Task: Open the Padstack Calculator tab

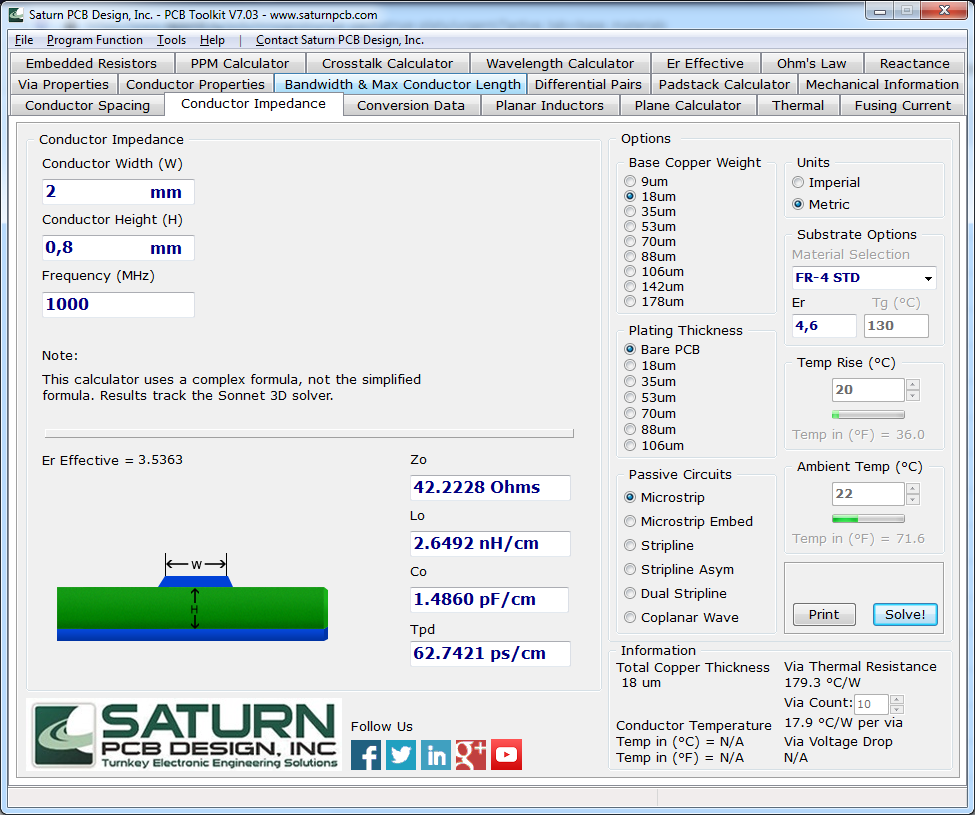Action: tap(724, 85)
